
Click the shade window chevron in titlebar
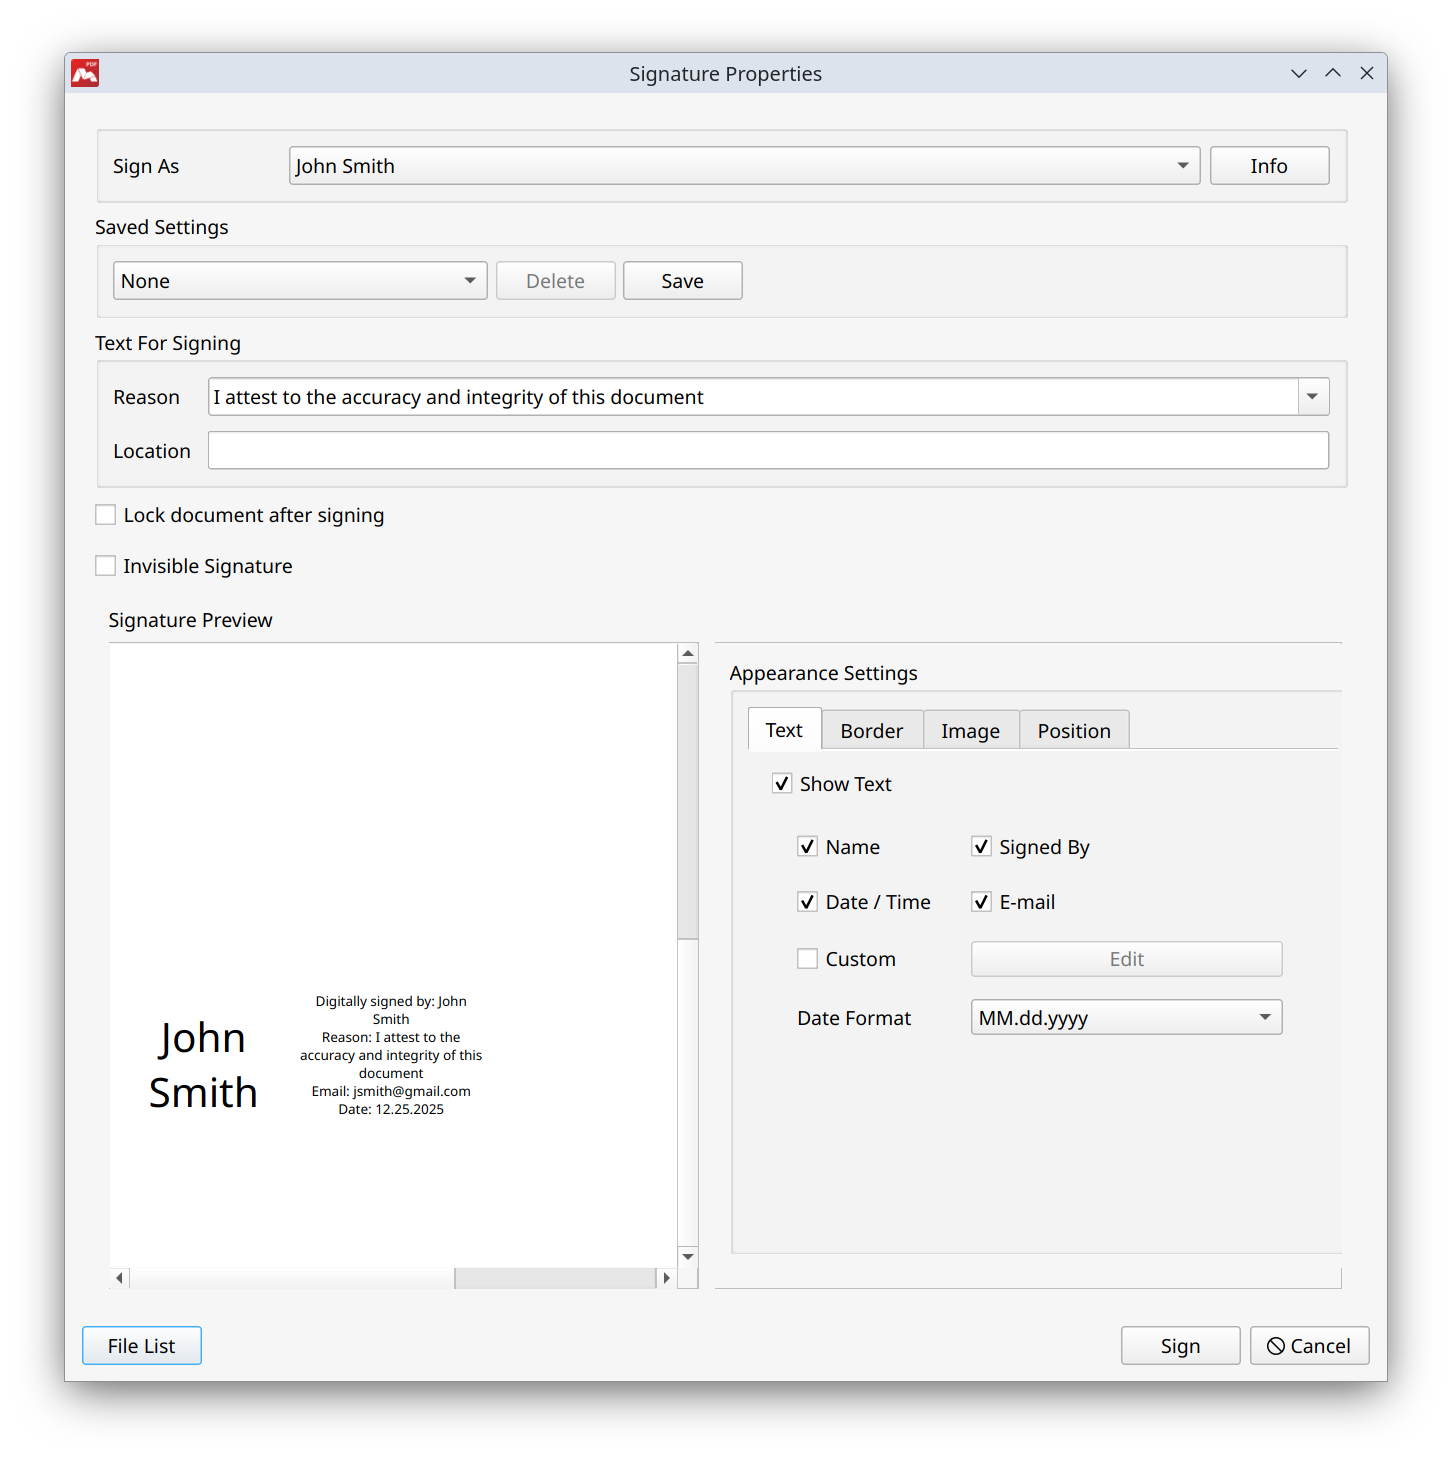[1298, 73]
